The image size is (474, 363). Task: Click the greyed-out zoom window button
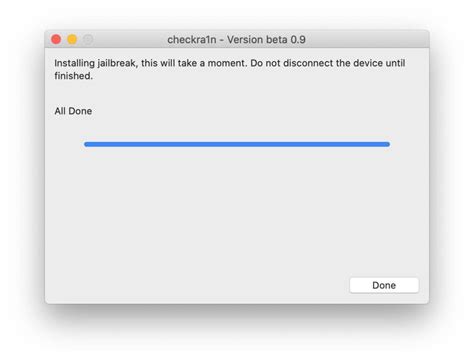88,39
